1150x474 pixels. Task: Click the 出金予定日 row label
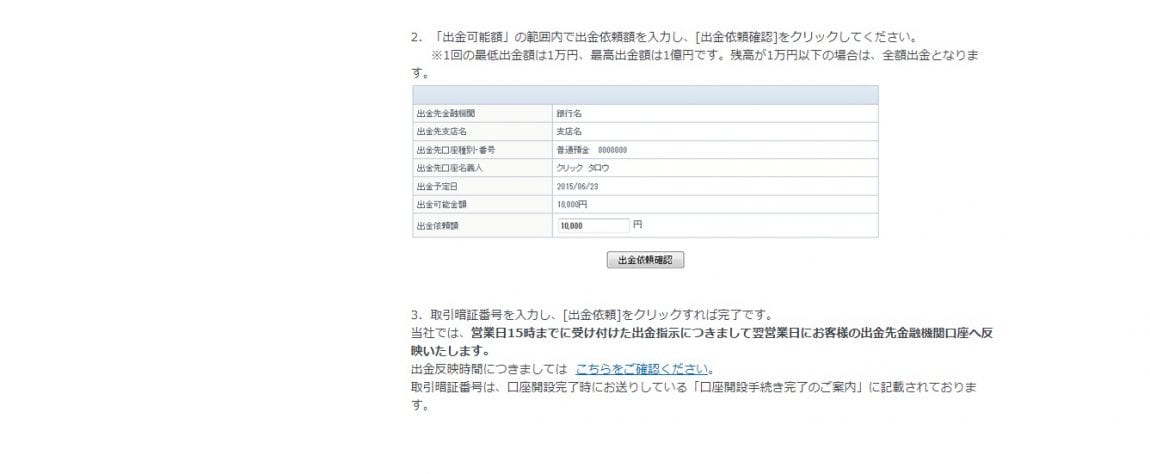[436, 186]
